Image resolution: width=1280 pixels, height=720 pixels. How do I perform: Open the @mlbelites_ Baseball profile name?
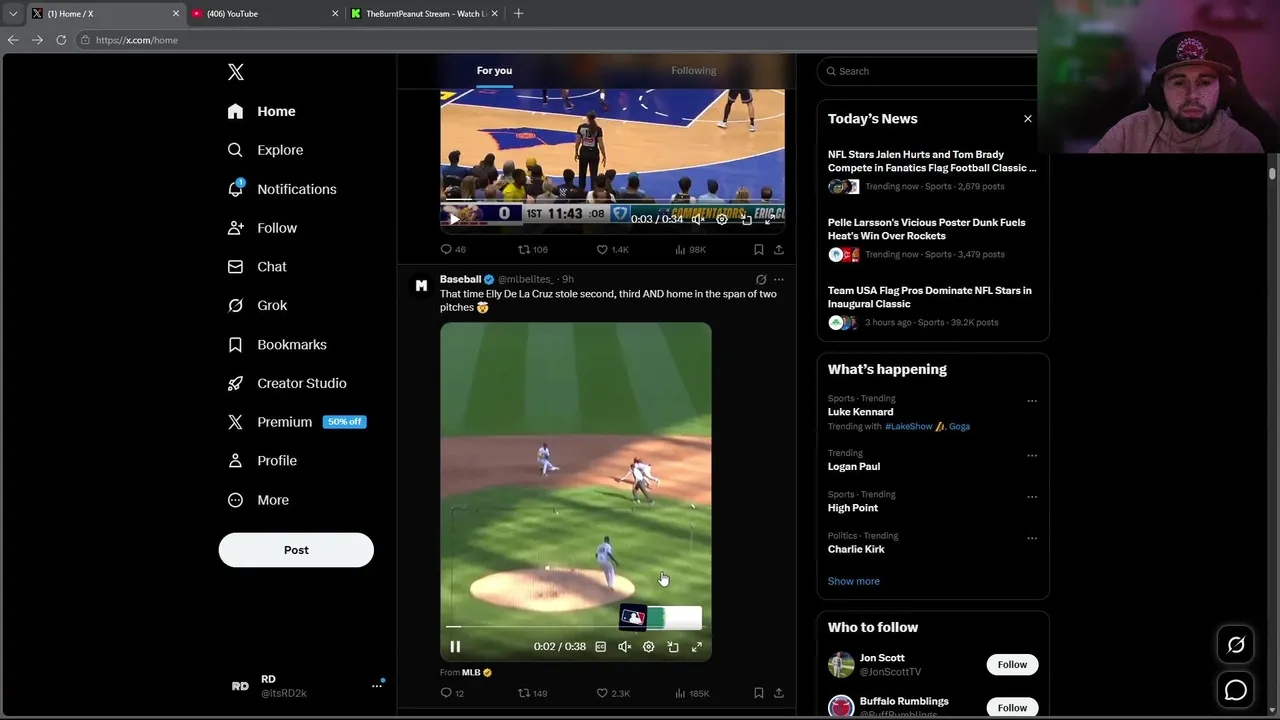[x=460, y=279]
